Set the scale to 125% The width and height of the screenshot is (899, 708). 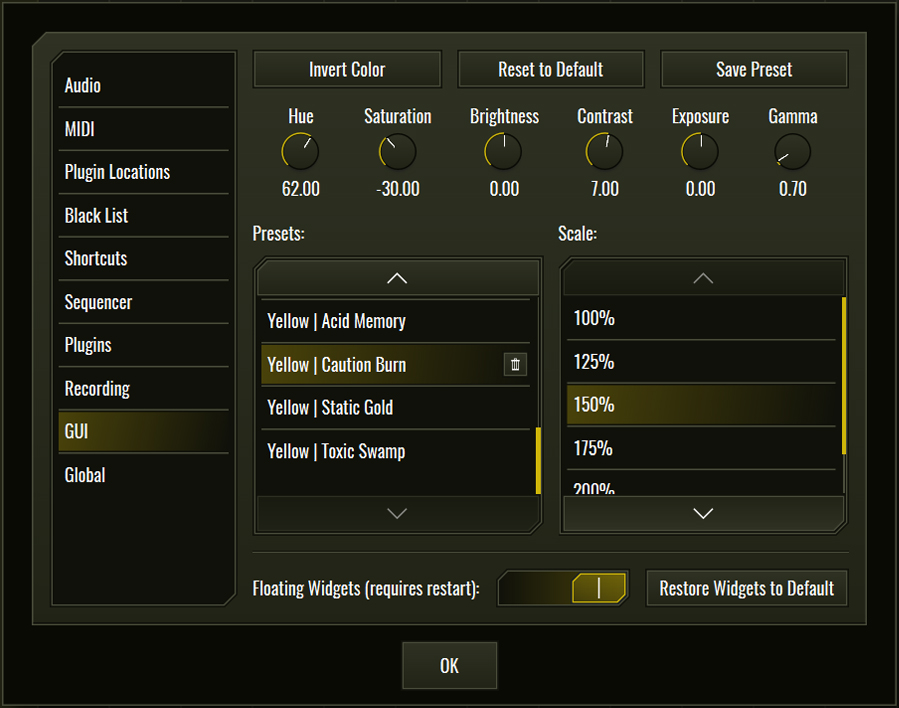(701, 362)
